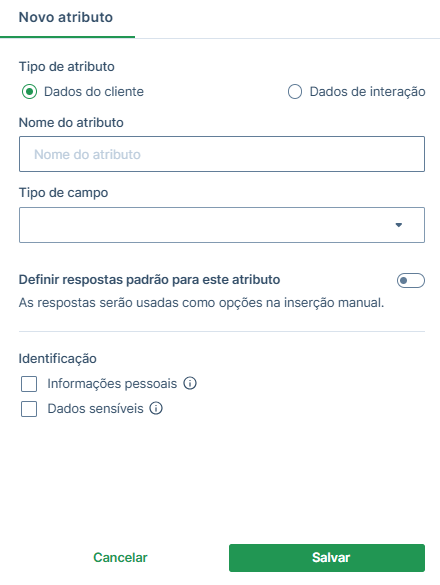The width and height of the screenshot is (440, 585).
Task: Open the Tipo de campo combo box
Action: 222,225
